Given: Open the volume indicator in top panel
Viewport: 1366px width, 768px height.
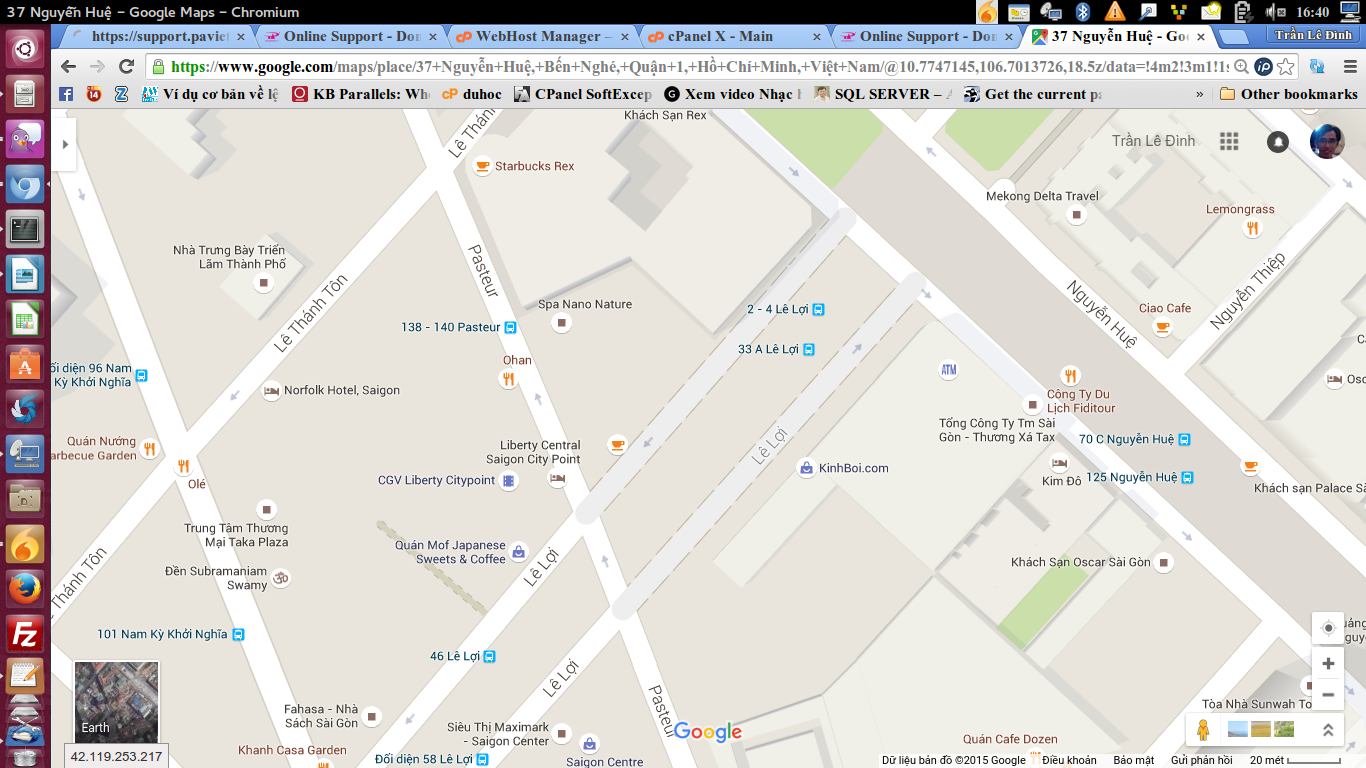Looking at the screenshot, I should tap(1274, 11).
